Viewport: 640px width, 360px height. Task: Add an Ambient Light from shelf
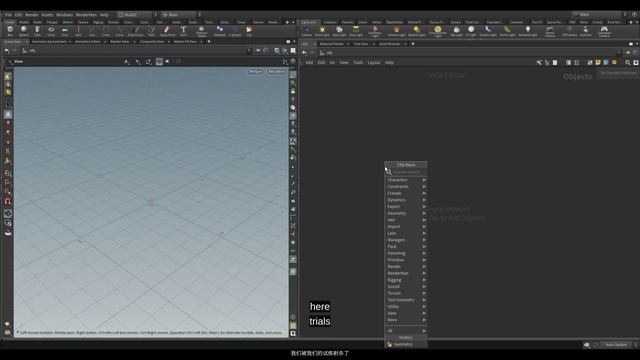tap(528, 31)
